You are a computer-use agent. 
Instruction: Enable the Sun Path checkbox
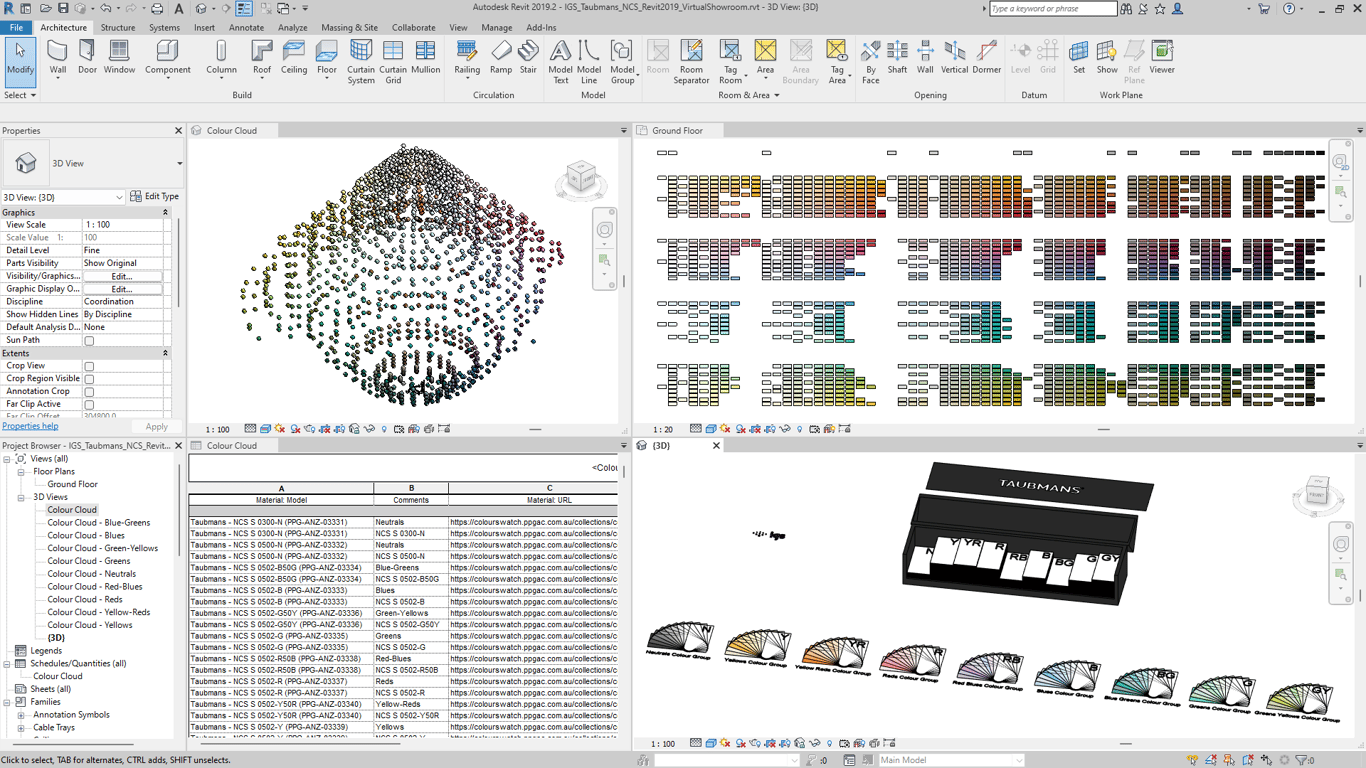[x=89, y=341]
